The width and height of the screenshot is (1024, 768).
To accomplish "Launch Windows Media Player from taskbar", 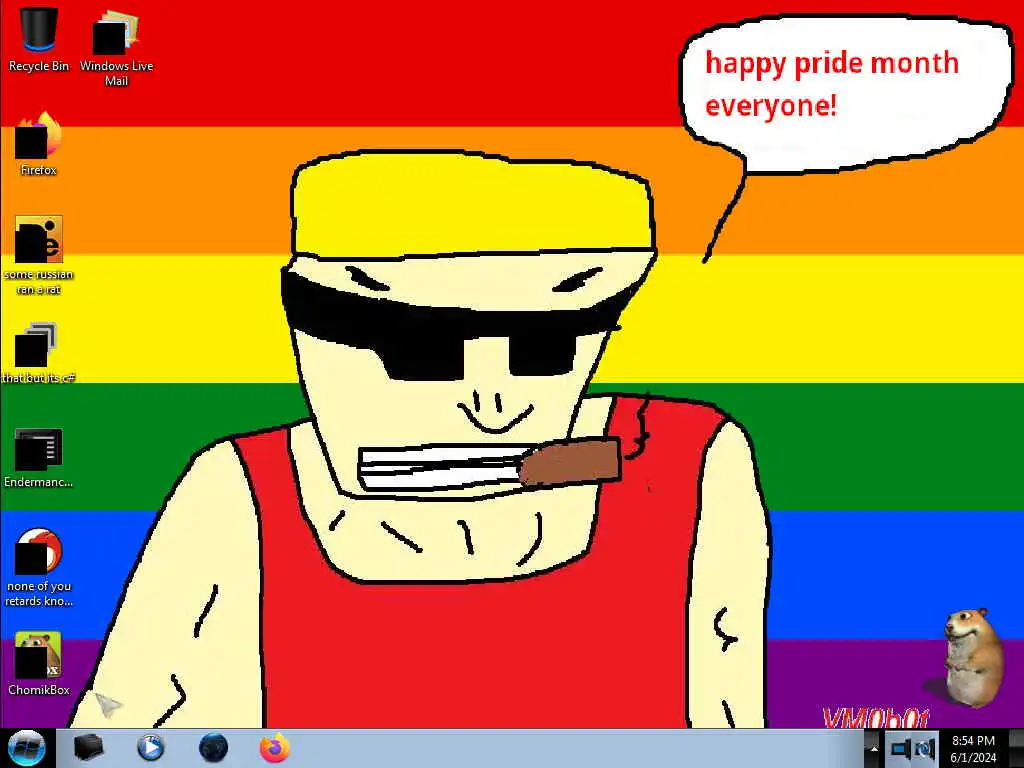I will click(x=150, y=748).
